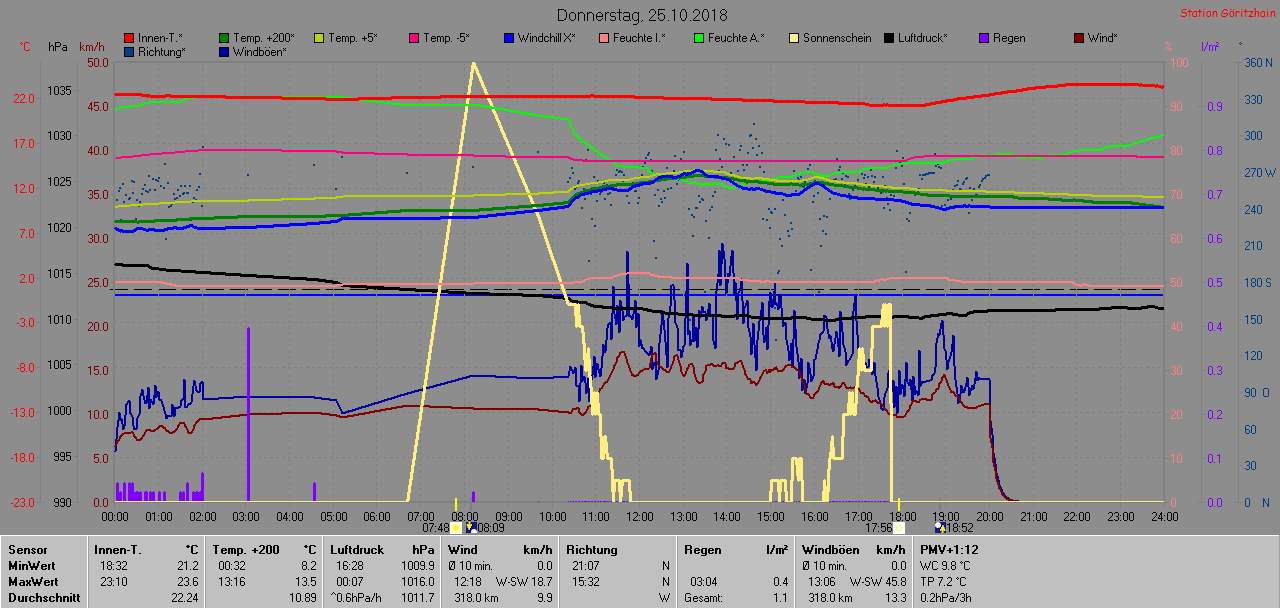Click the Temp. +200 minimum value 8.2
This screenshot has width=1280, height=608.
[309, 565]
